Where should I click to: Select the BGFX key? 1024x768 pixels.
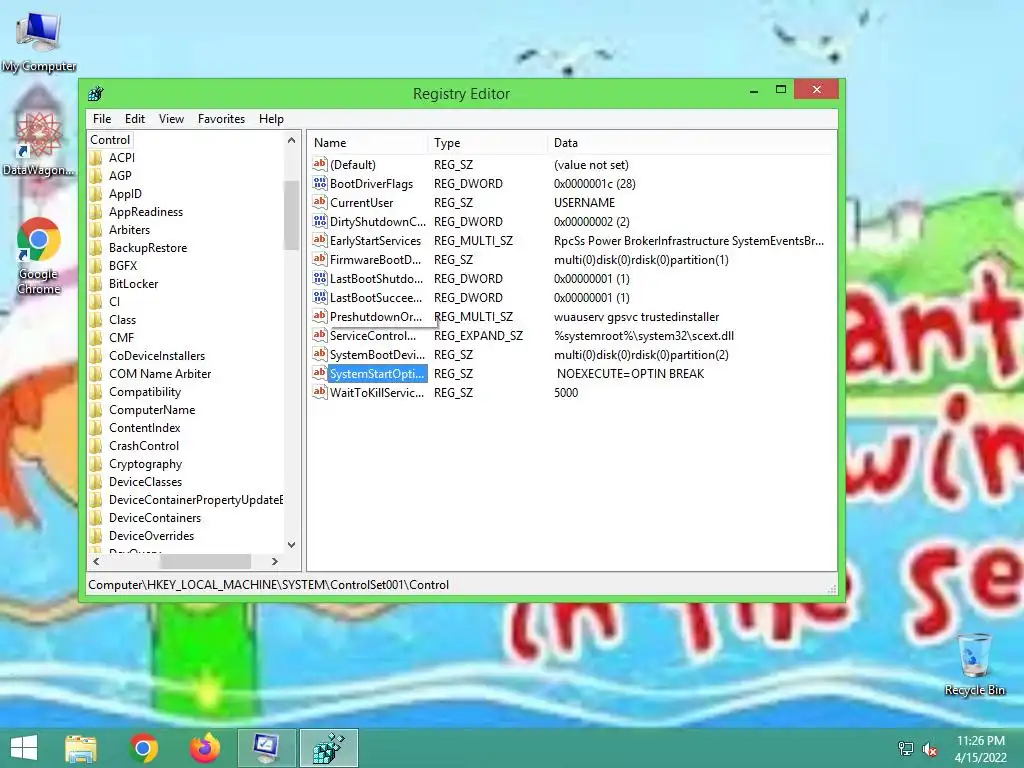[x=123, y=266]
